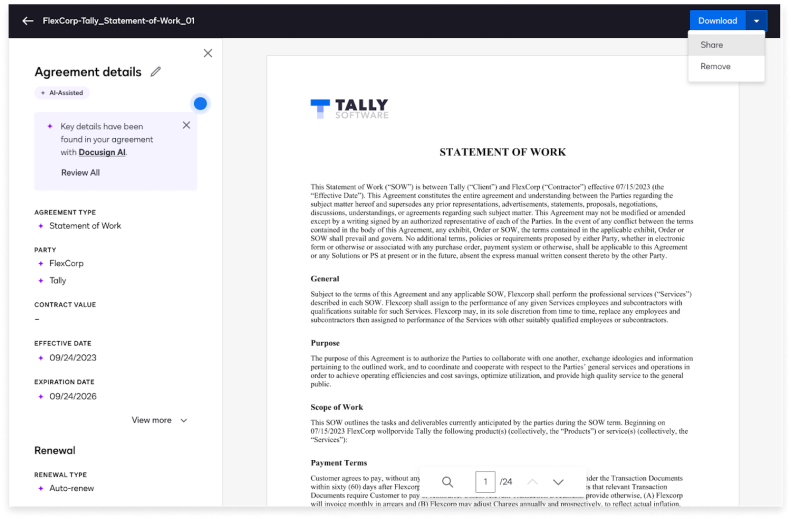Click the blue circle indicator
791x519 pixels.
click(200, 103)
